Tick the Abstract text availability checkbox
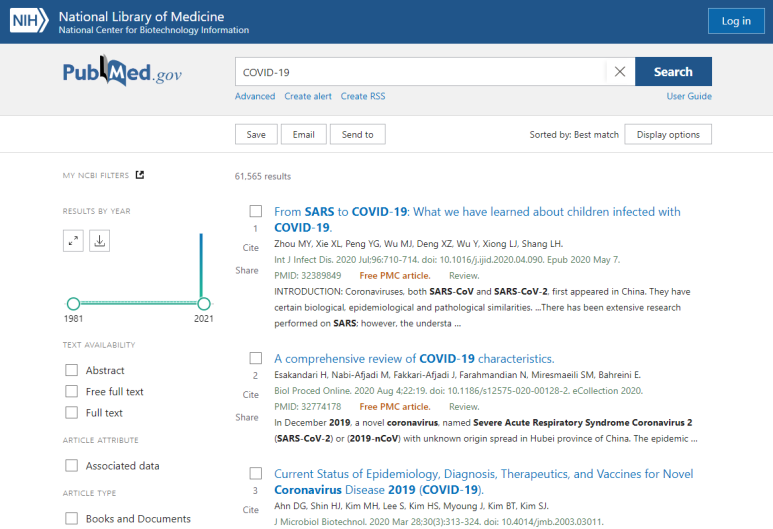The image size is (773, 529). [71, 370]
